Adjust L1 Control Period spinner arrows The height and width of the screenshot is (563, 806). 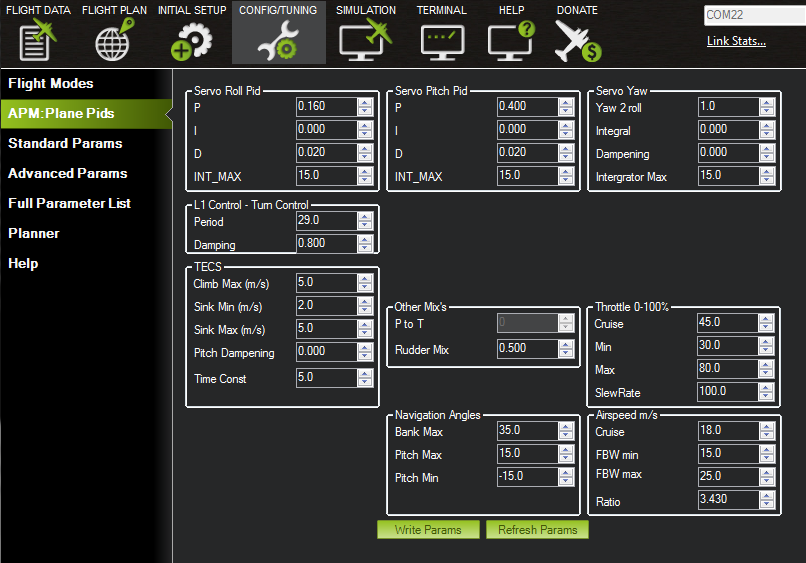tap(365, 220)
